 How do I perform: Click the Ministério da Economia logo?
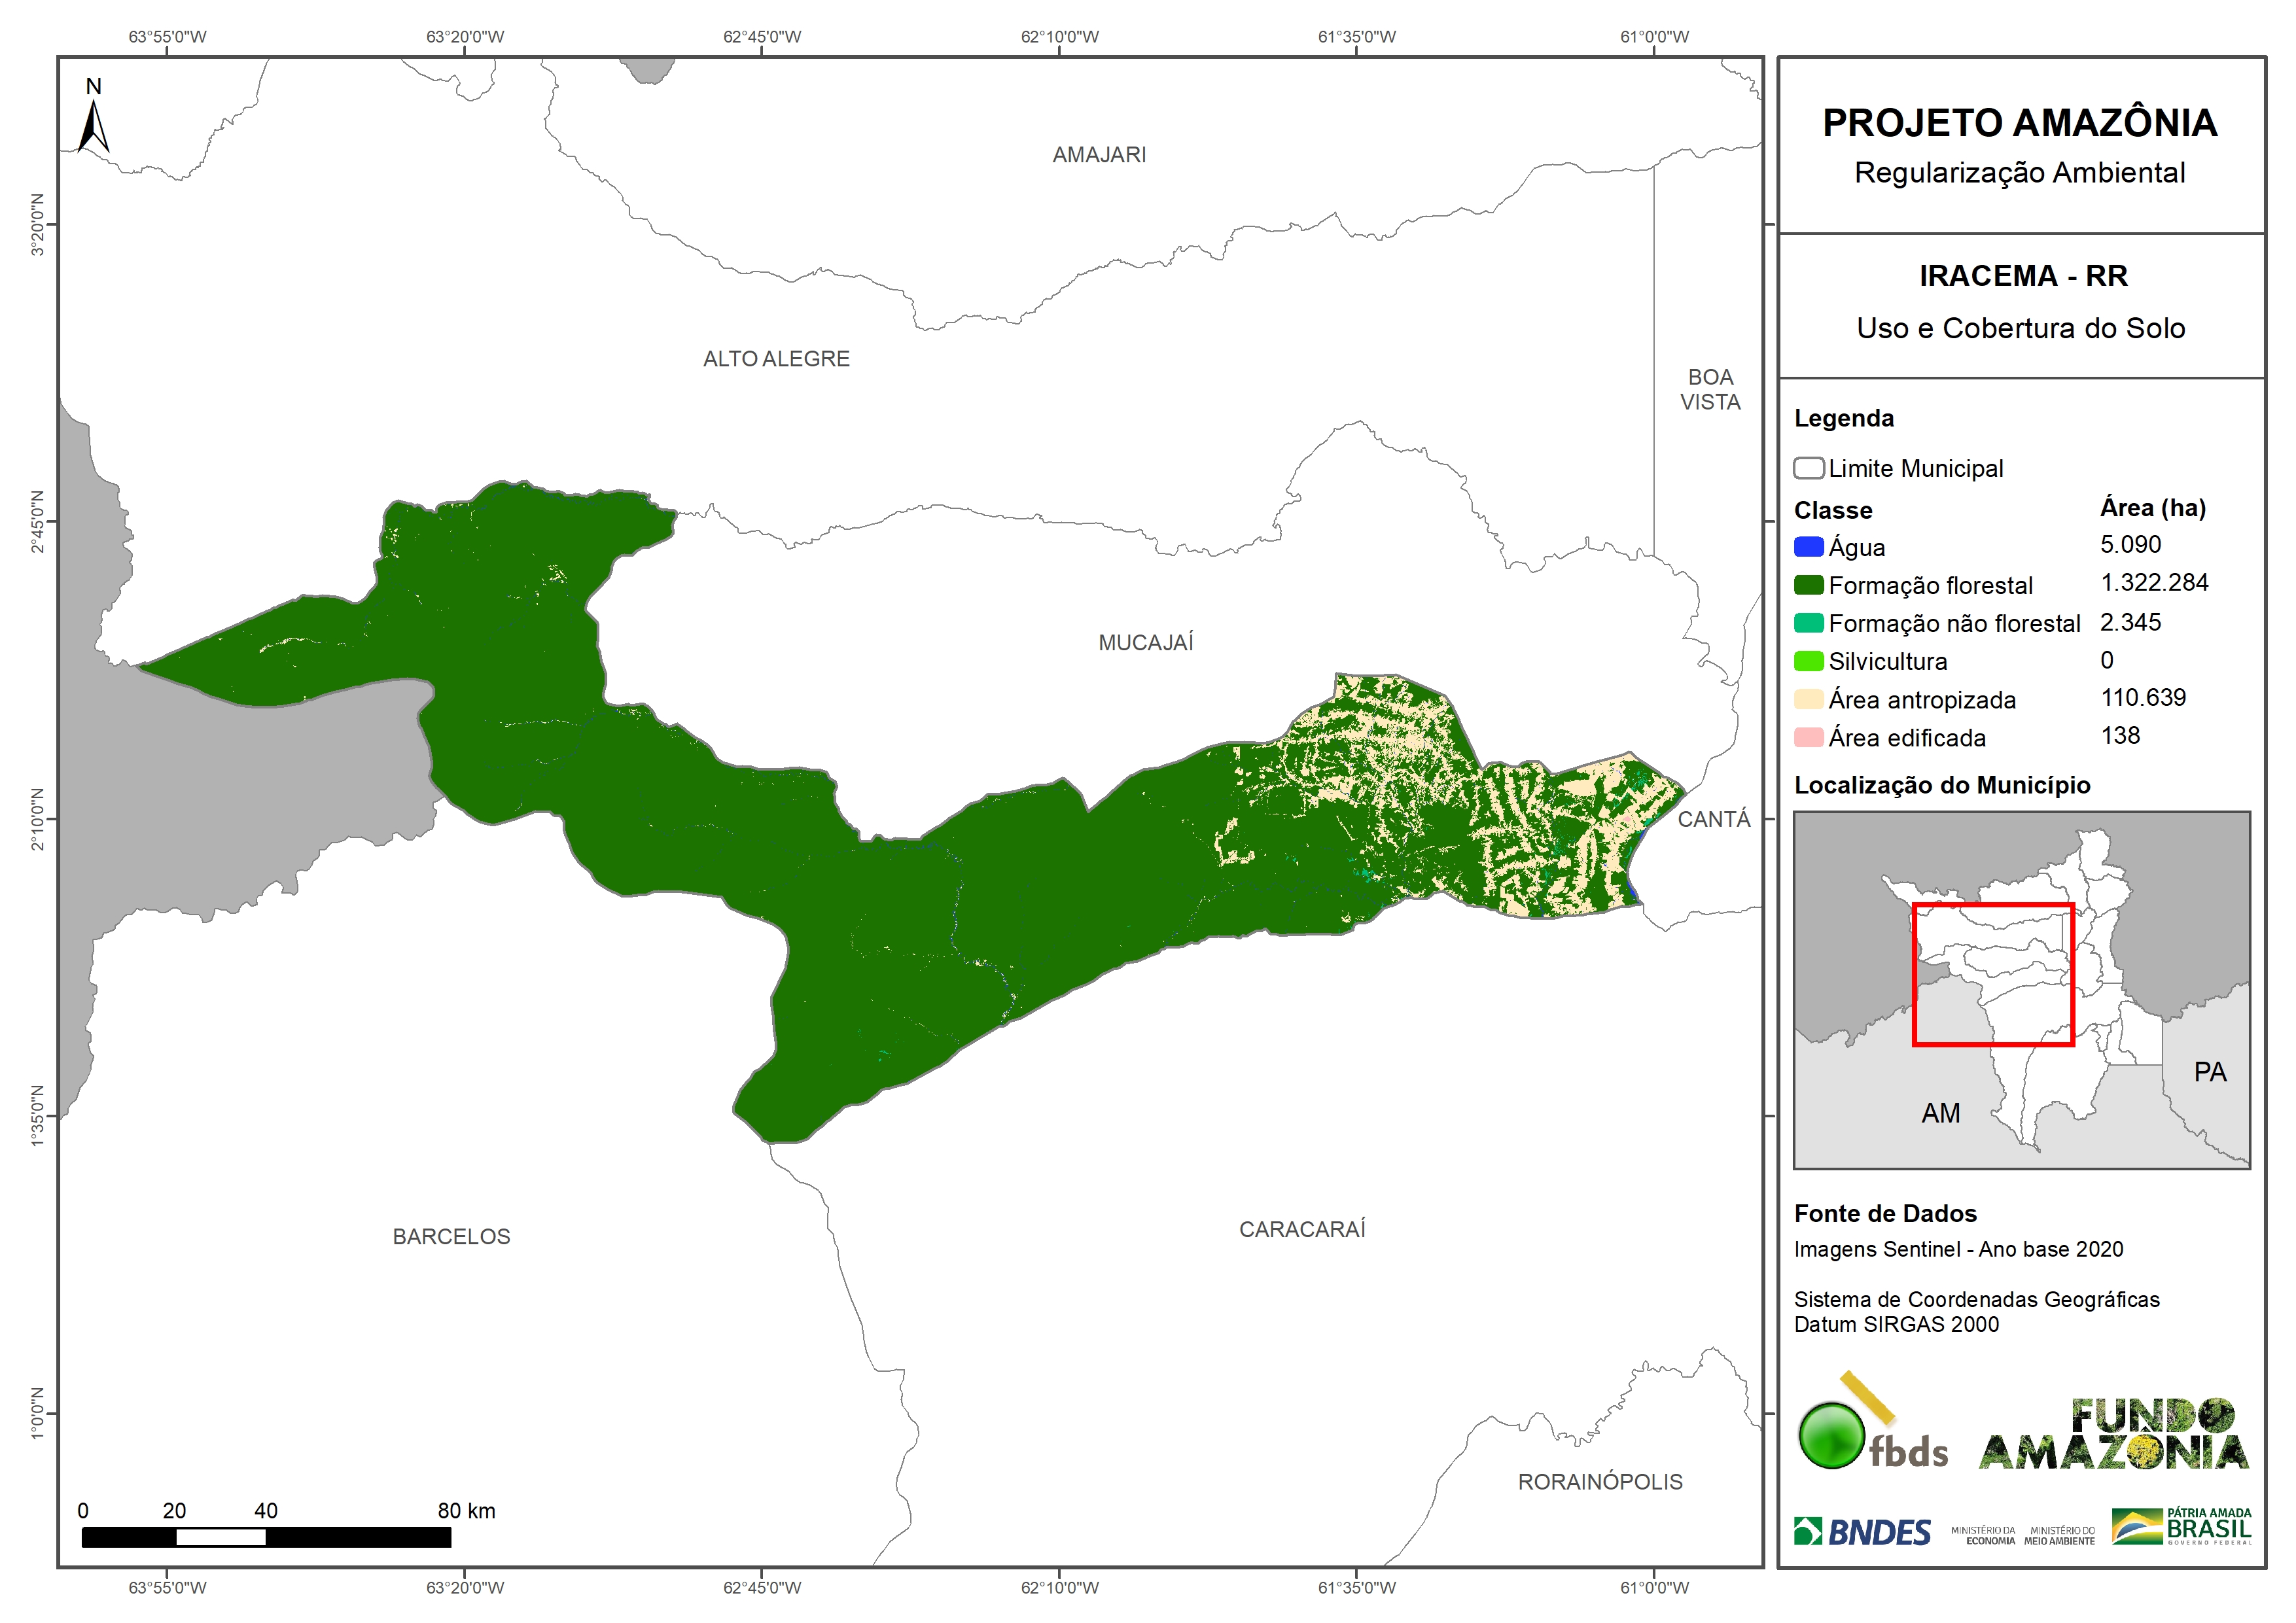click(1983, 1536)
